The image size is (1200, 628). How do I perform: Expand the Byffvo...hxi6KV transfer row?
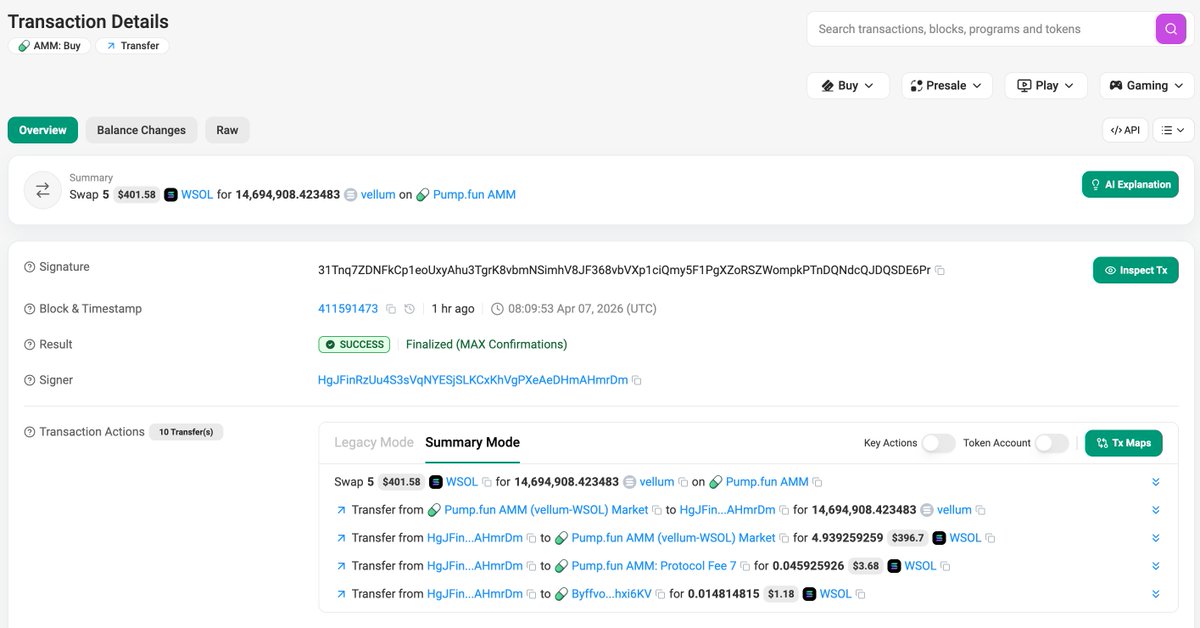(1155, 594)
